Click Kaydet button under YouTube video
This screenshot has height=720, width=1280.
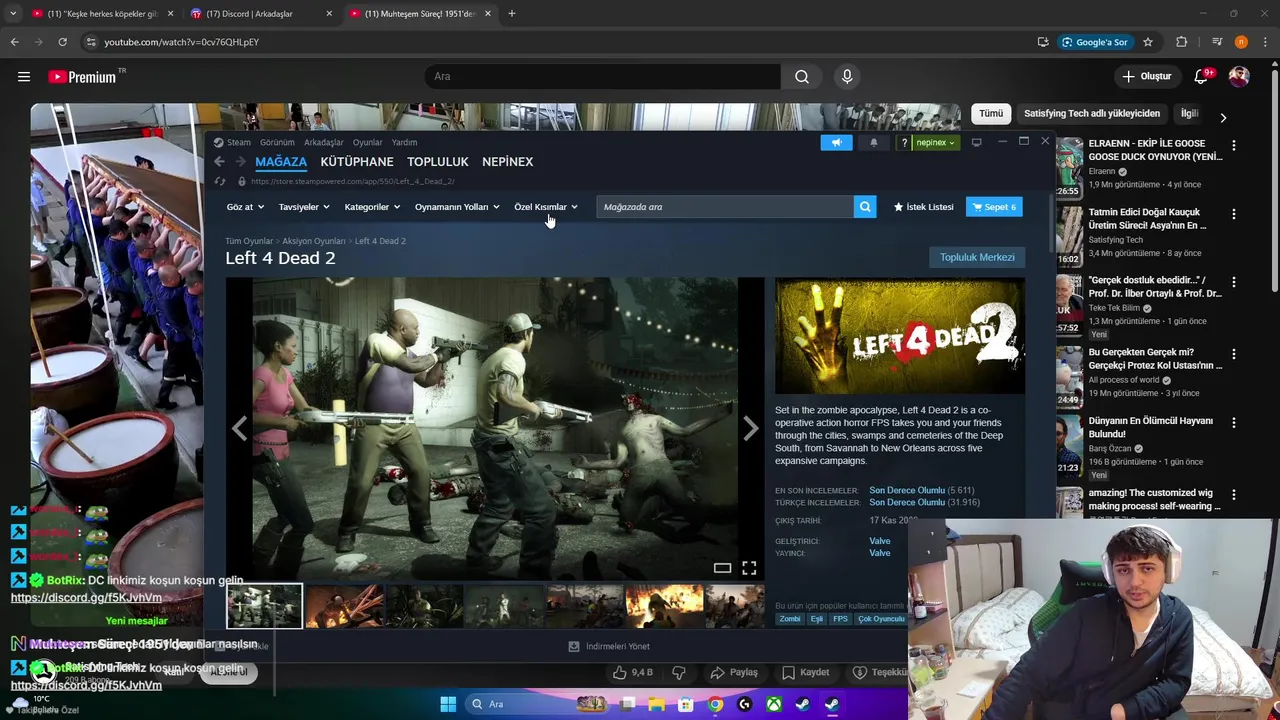[x=806, y=672]
